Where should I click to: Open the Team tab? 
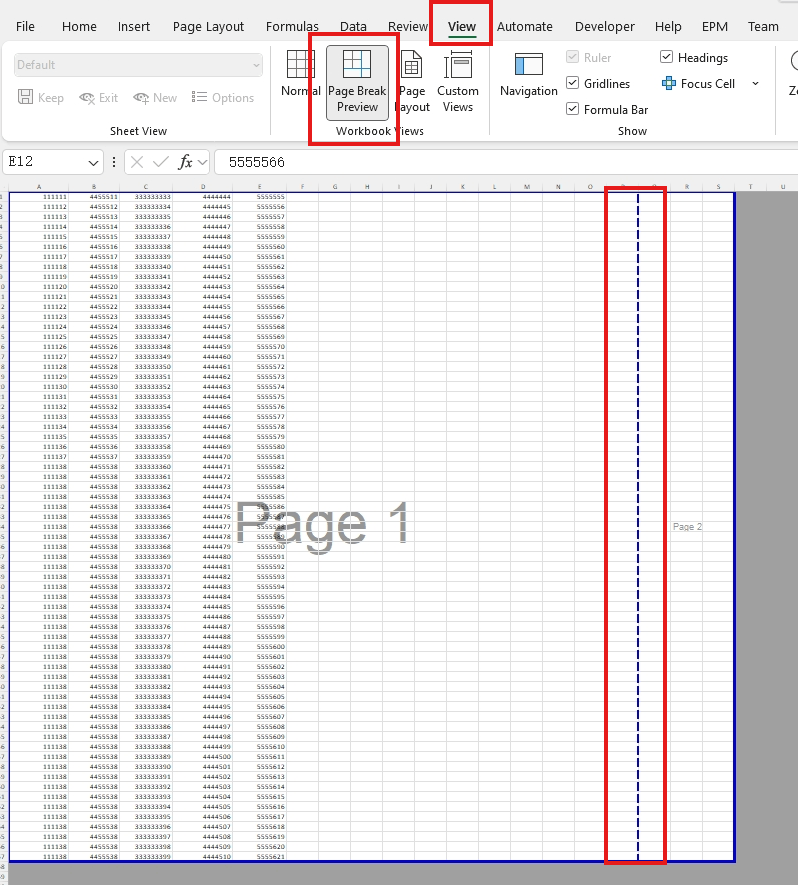763,27
